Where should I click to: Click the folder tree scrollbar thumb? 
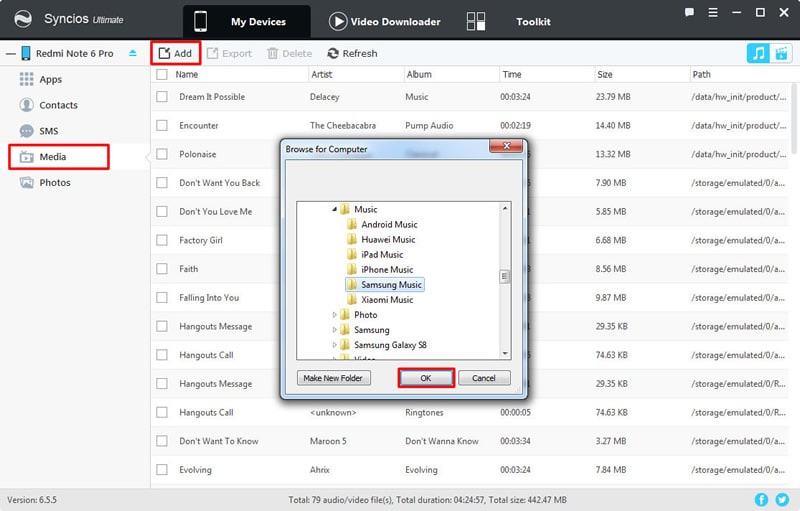coord(505,276)
